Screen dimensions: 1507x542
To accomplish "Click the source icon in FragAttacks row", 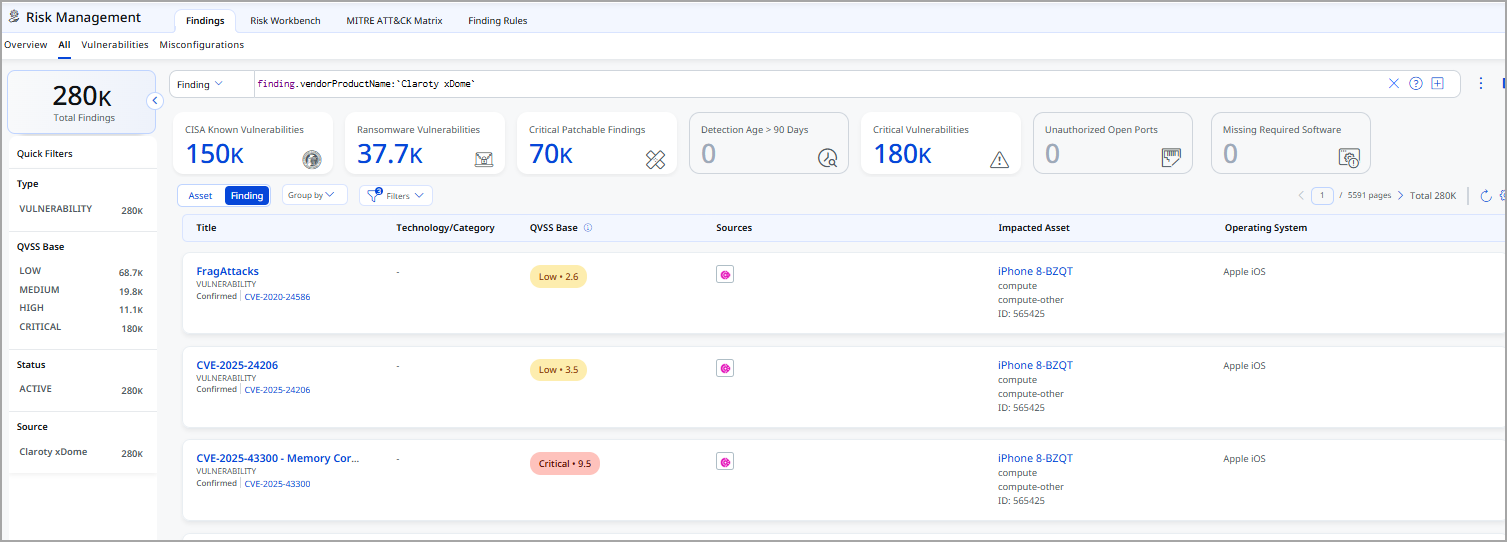I will [x=725, y=274].
